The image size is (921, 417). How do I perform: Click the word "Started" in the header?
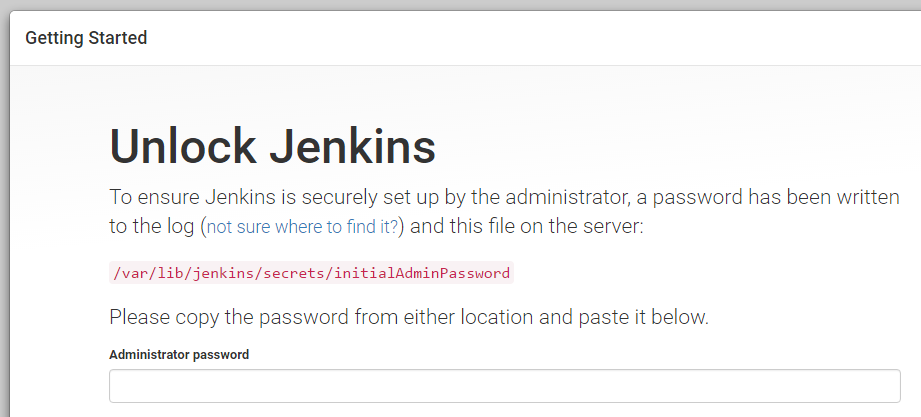(119, 38)
